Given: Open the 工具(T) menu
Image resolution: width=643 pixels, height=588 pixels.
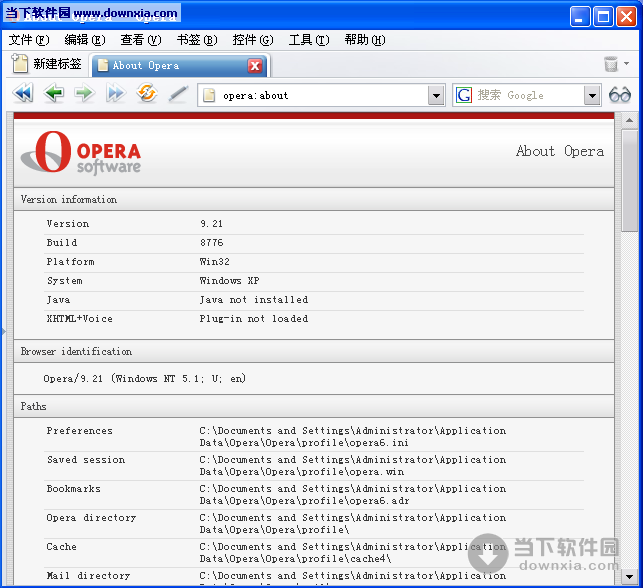Looking at the screenshot, I should (309, 40).
